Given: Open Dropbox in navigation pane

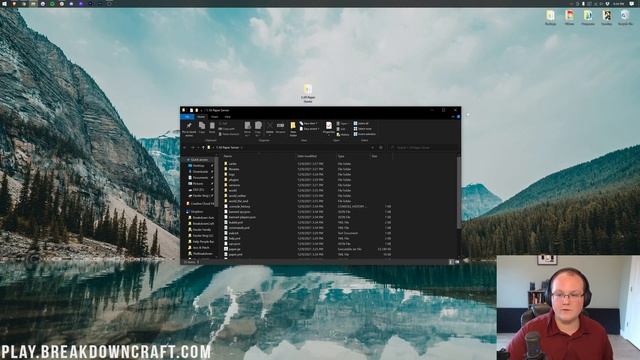Looking at the screenshot, I should (196, 212).
